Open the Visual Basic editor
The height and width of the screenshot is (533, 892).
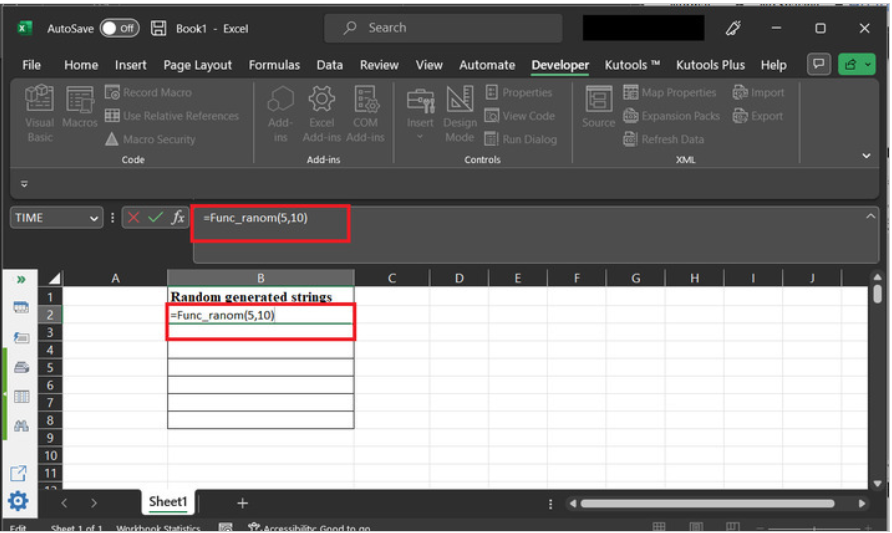pyautogui.click(x=39, y=113)
